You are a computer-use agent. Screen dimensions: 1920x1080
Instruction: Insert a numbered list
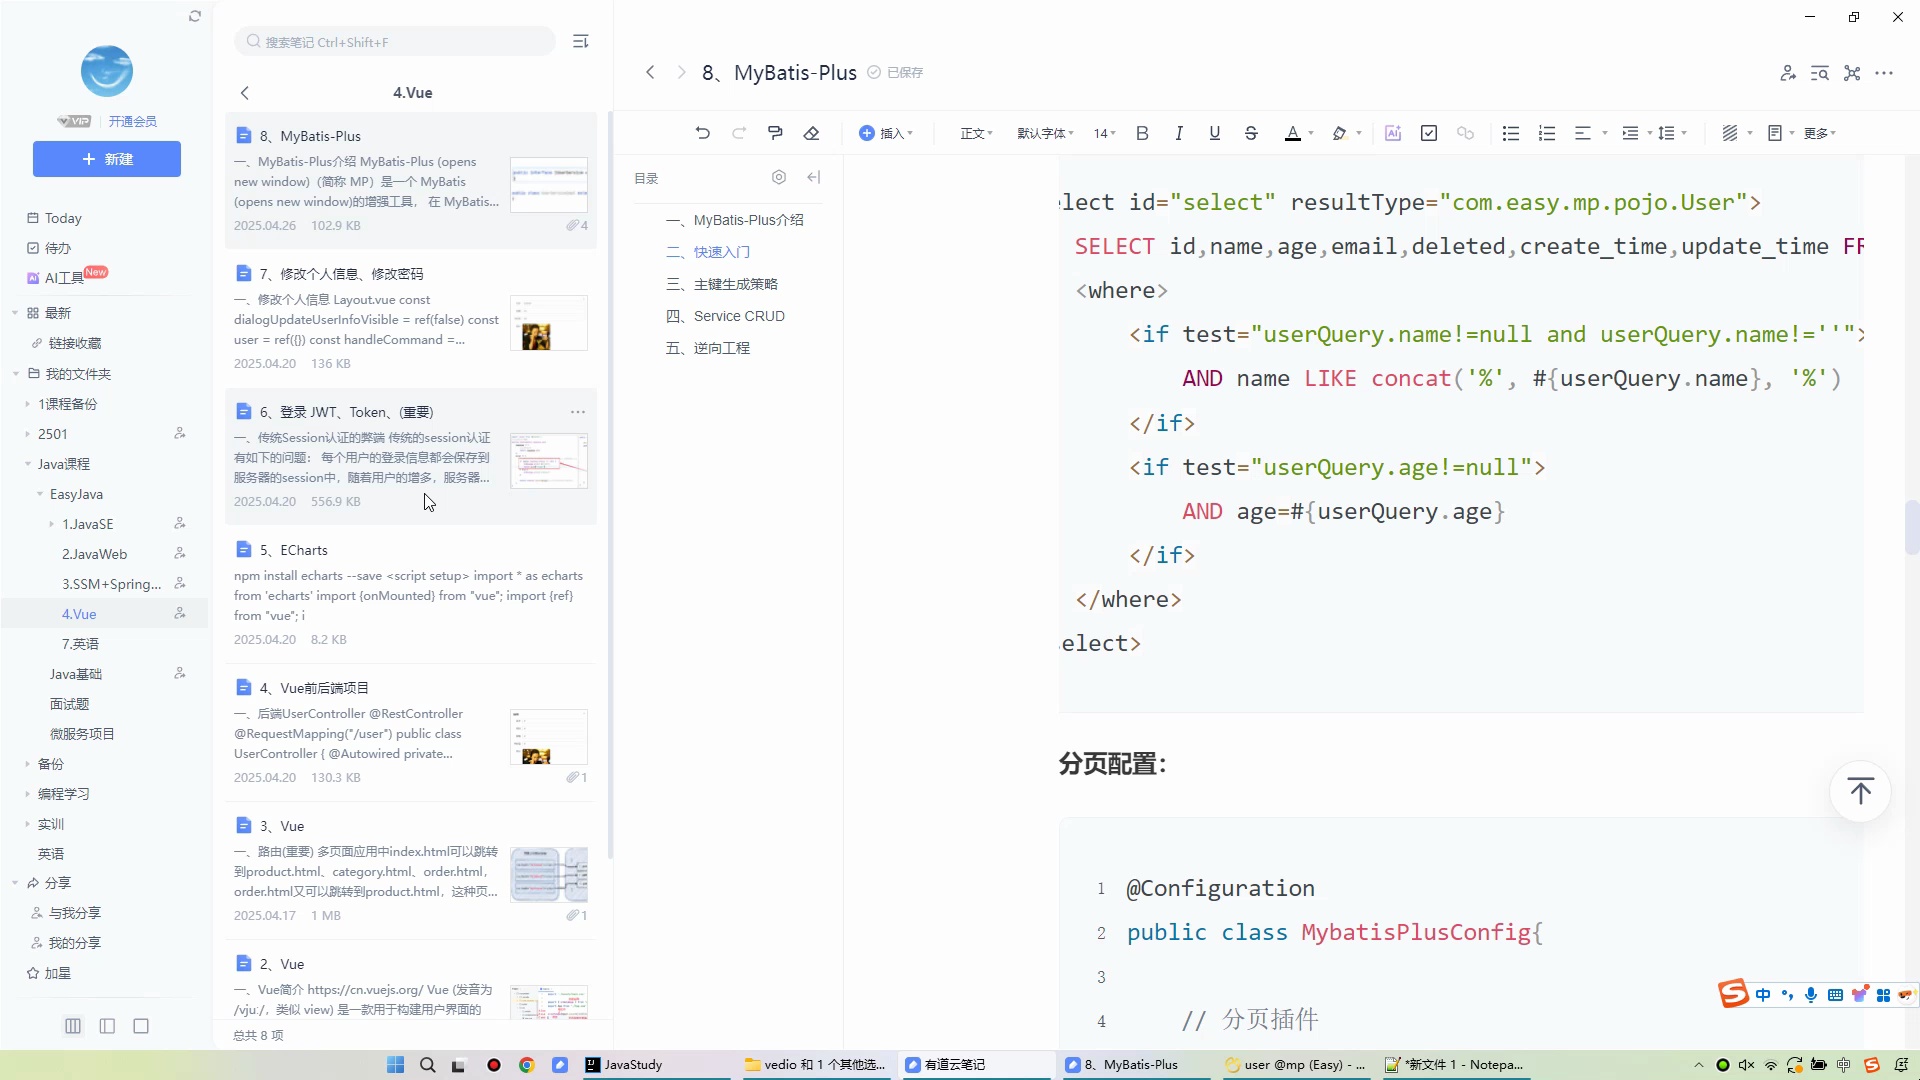click(1547, 133)
